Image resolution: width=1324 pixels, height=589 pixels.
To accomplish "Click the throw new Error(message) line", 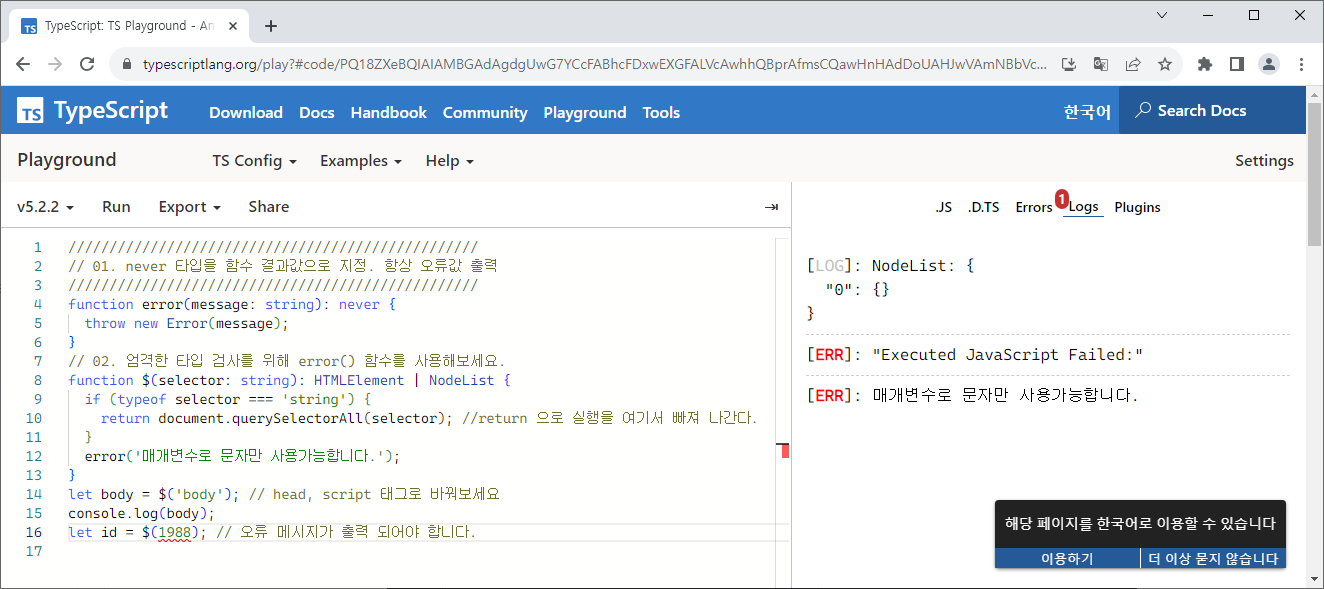I will point(186,323).
